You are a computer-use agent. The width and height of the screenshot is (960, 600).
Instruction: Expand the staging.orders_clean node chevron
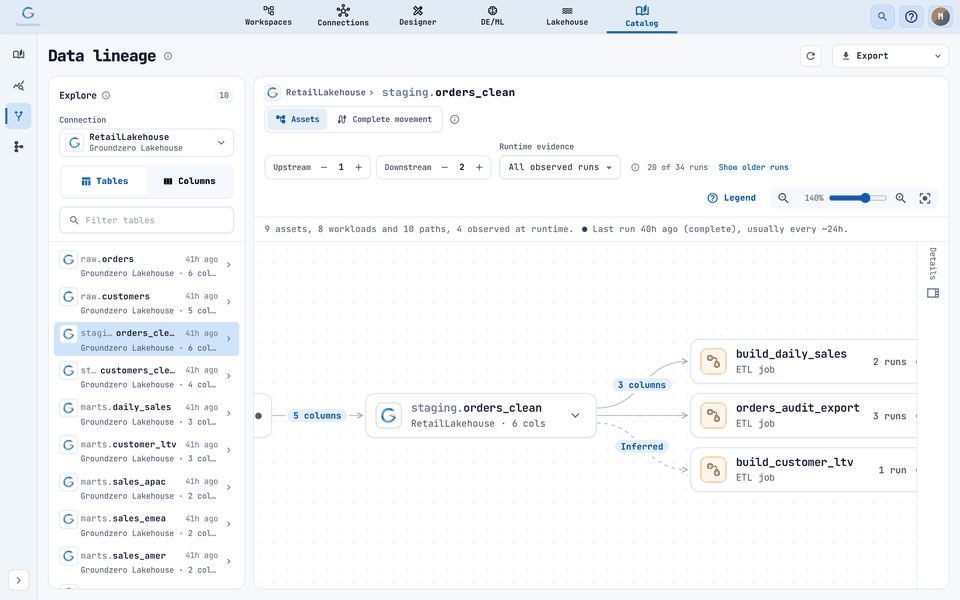pyautogui.click(x=576, y=416)
